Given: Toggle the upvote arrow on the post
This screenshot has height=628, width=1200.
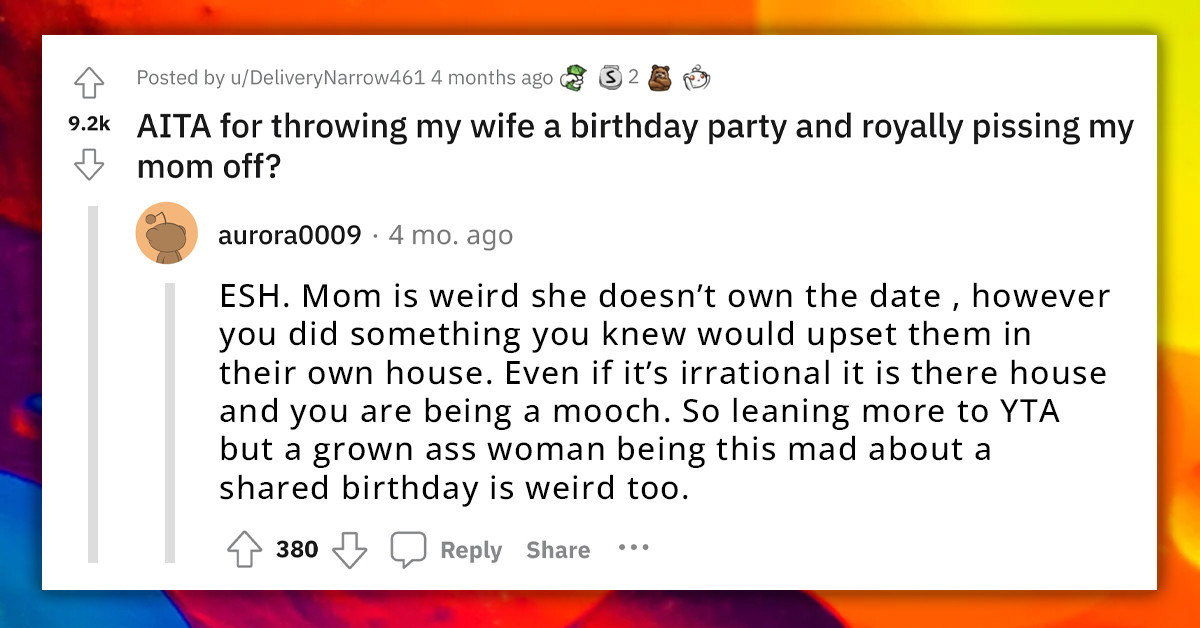Looking at the screenshot, I should (x=88, y=82).
